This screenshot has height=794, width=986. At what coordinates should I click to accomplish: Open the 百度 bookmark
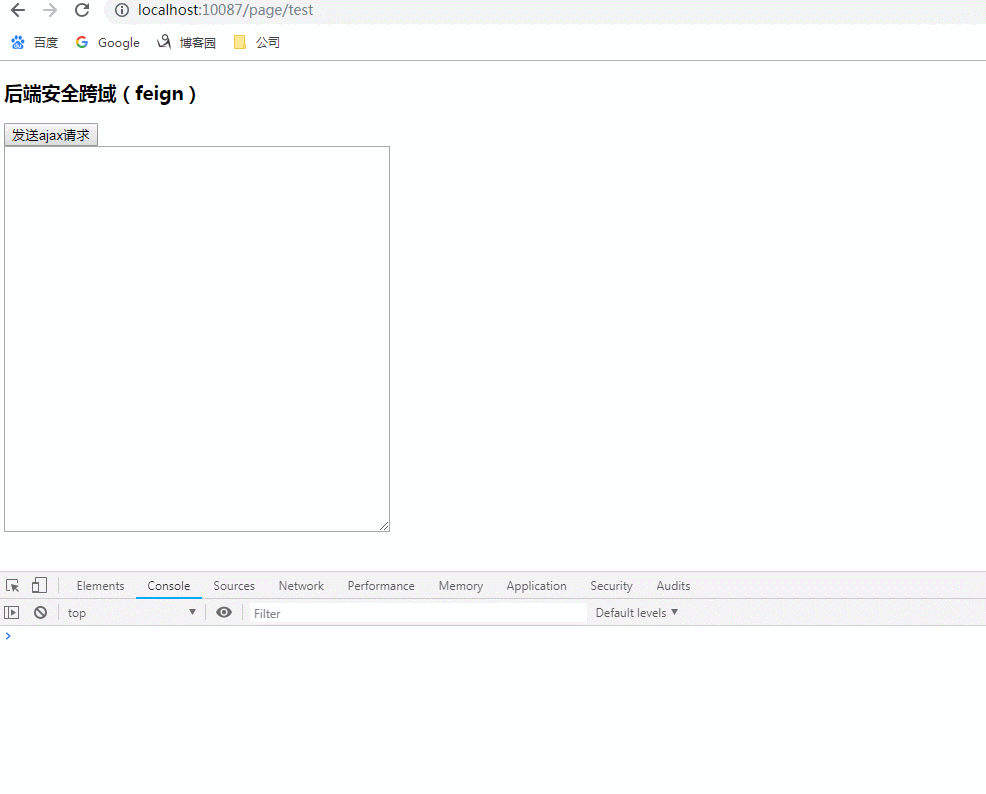pyautogui.click(x=35, y=42)
